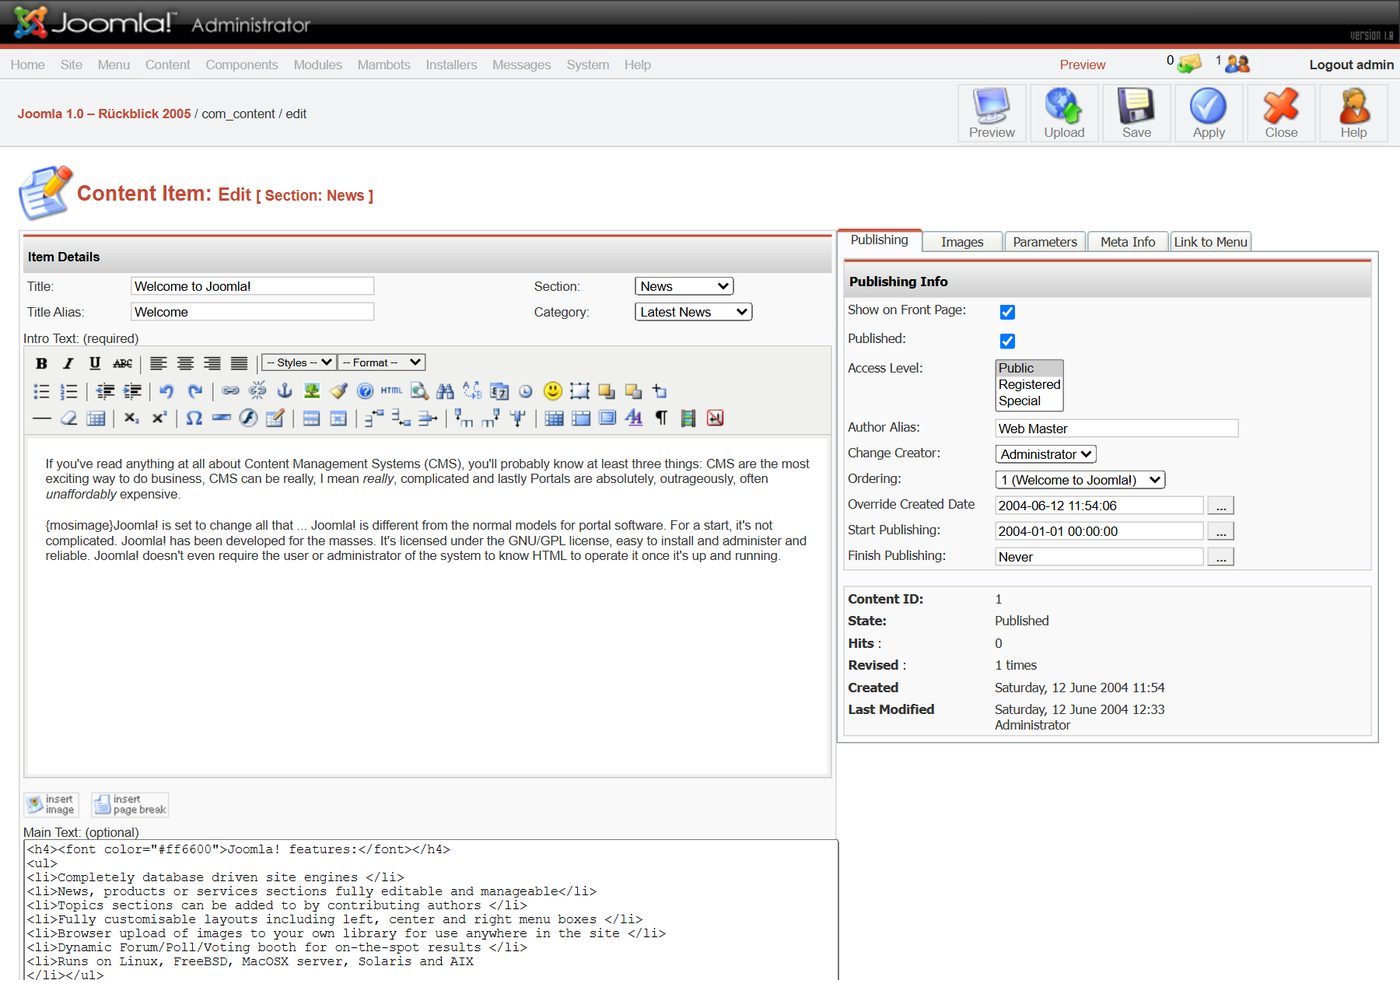Switch to the Images tab
Screen dimensions: 1400x1003
(x=962, y=242)
